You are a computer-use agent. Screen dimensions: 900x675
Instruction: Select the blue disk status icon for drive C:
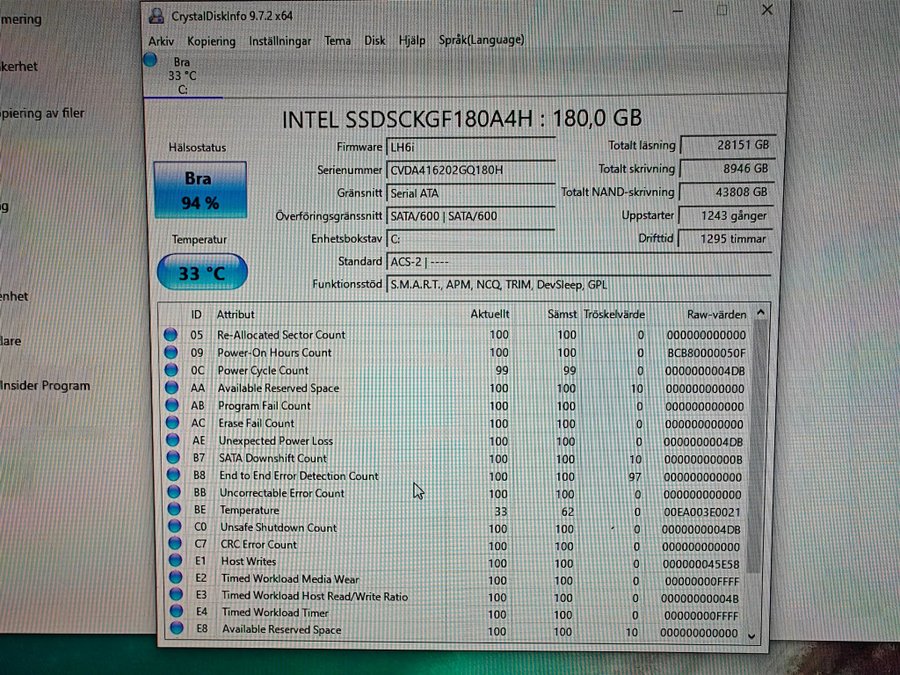pos(150,61)
